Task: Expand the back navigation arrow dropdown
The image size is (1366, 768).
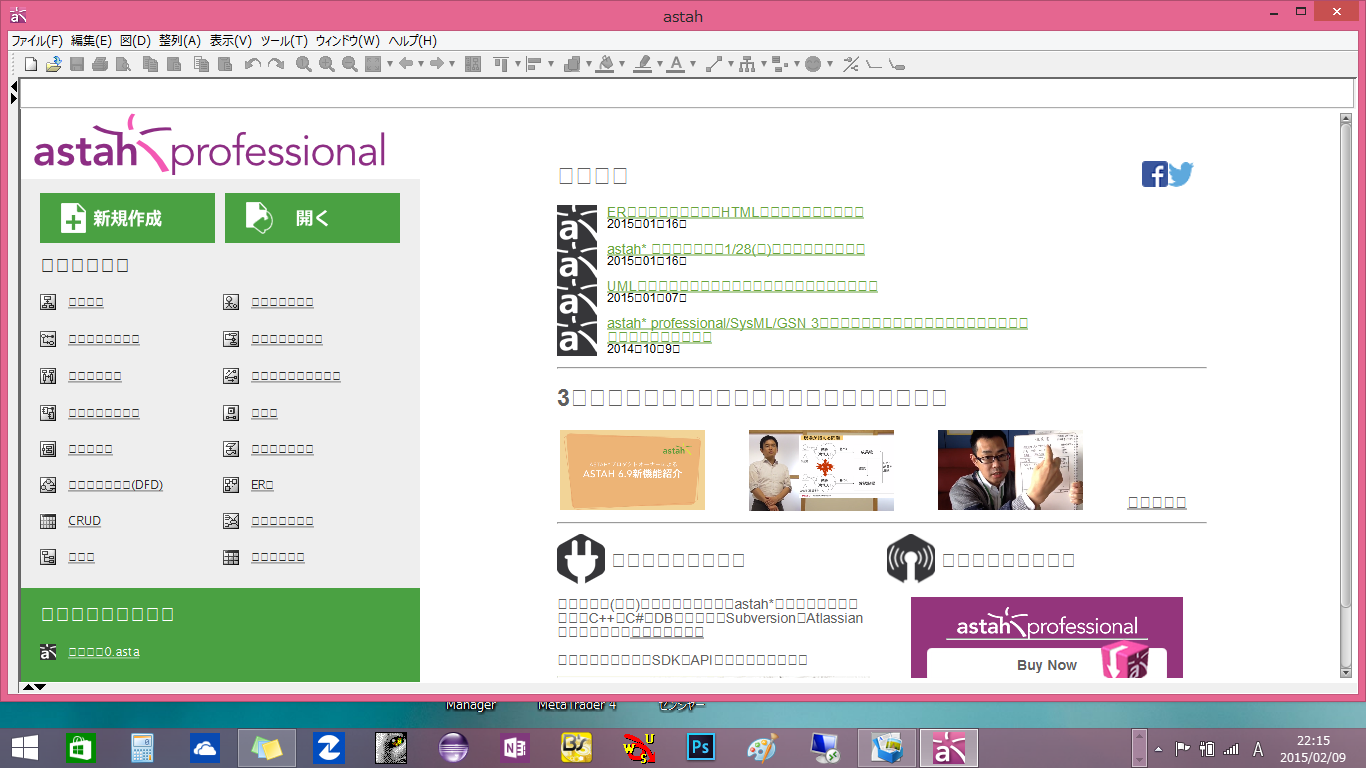Action: 420,64
